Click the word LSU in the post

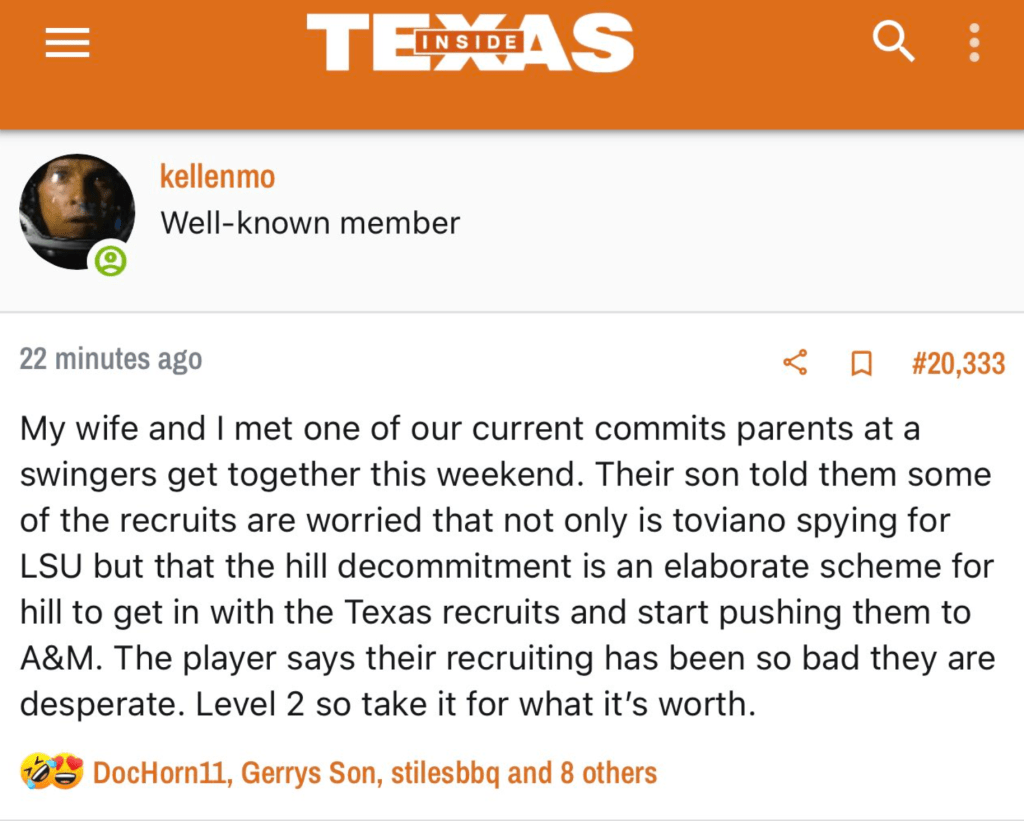[46, 566]
